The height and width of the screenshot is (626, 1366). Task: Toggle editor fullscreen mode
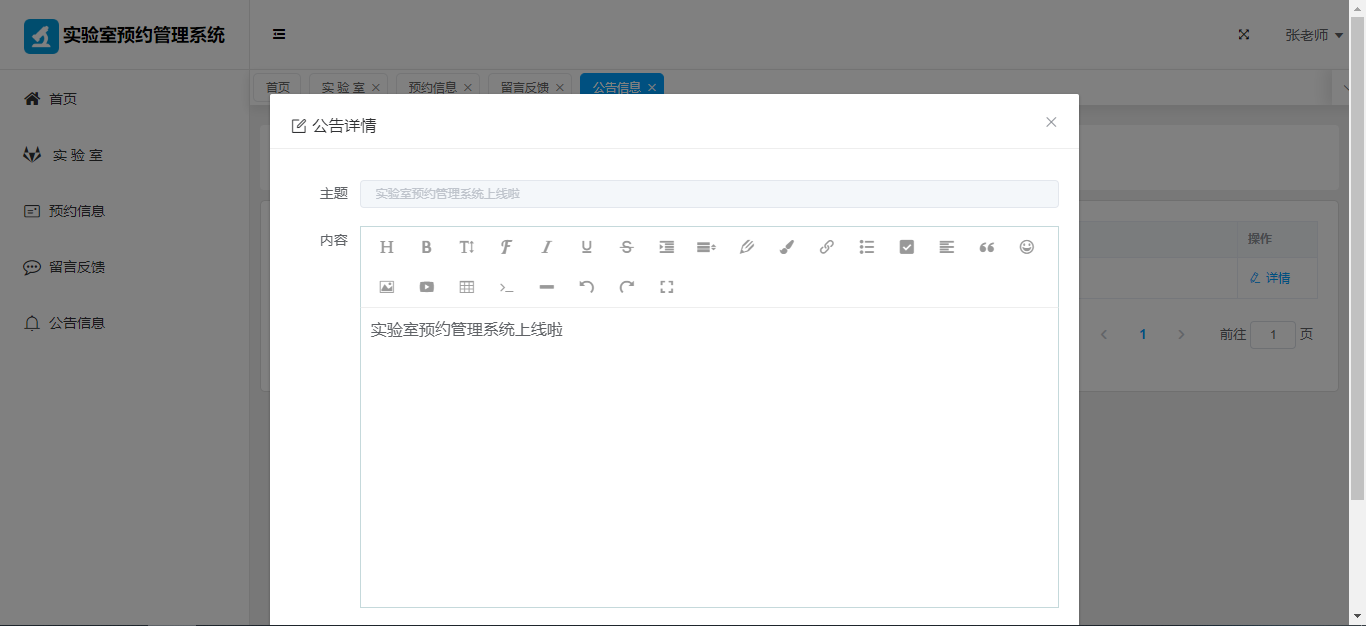coord(667,287)
